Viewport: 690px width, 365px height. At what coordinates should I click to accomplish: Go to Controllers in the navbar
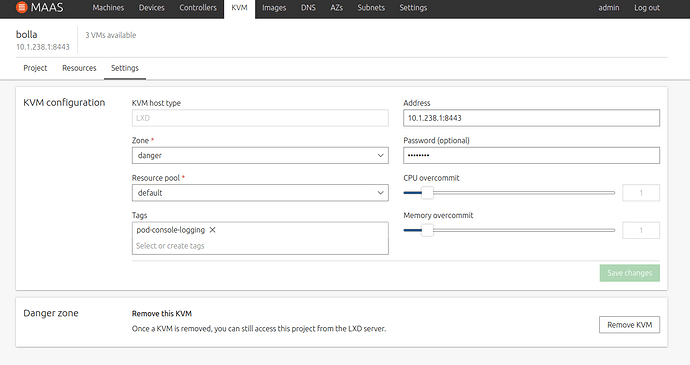coord(198,8)
